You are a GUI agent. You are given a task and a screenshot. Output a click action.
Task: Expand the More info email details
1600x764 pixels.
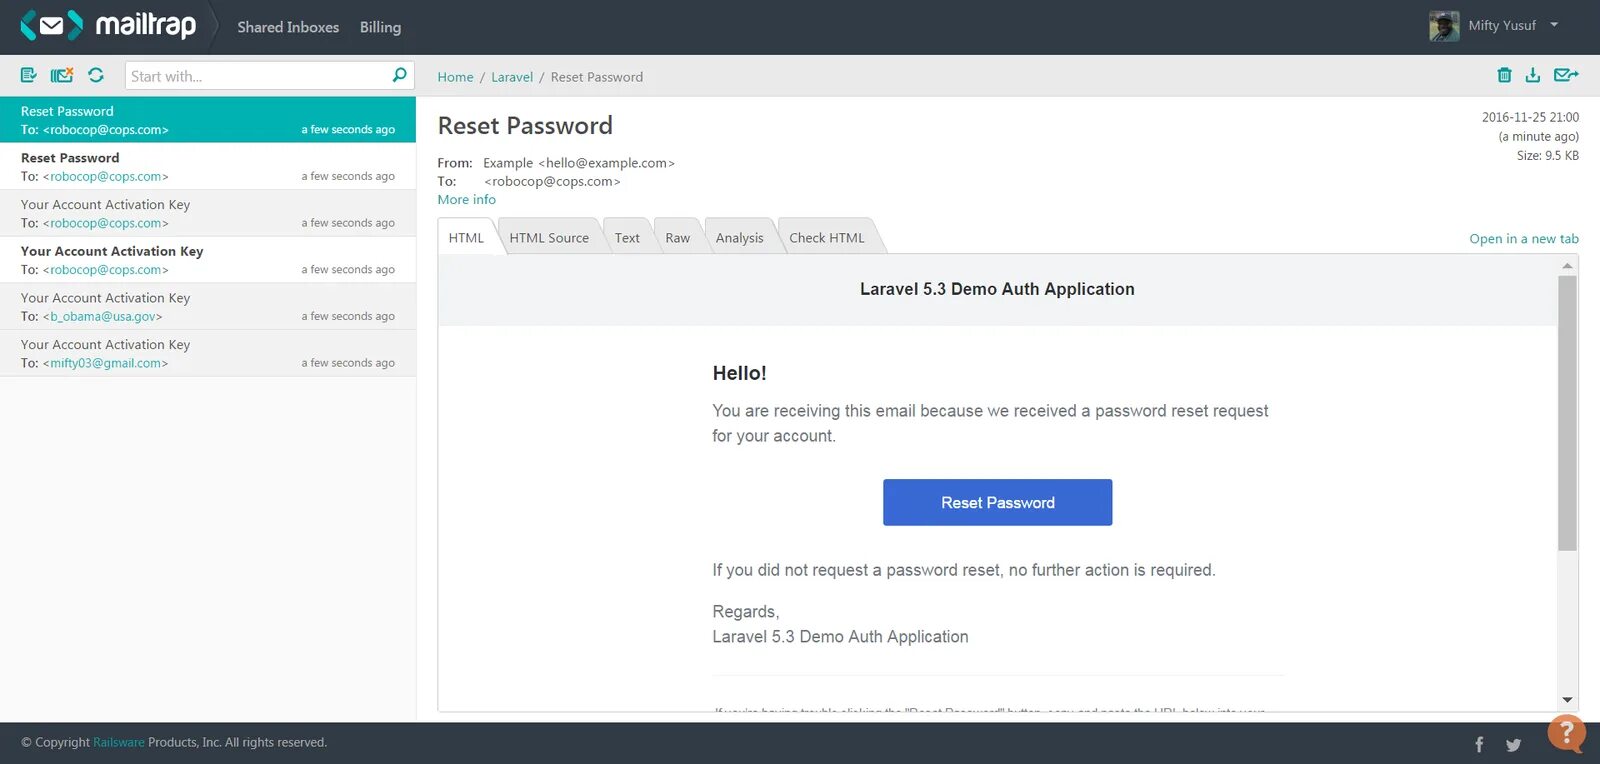tap(466, 199)
